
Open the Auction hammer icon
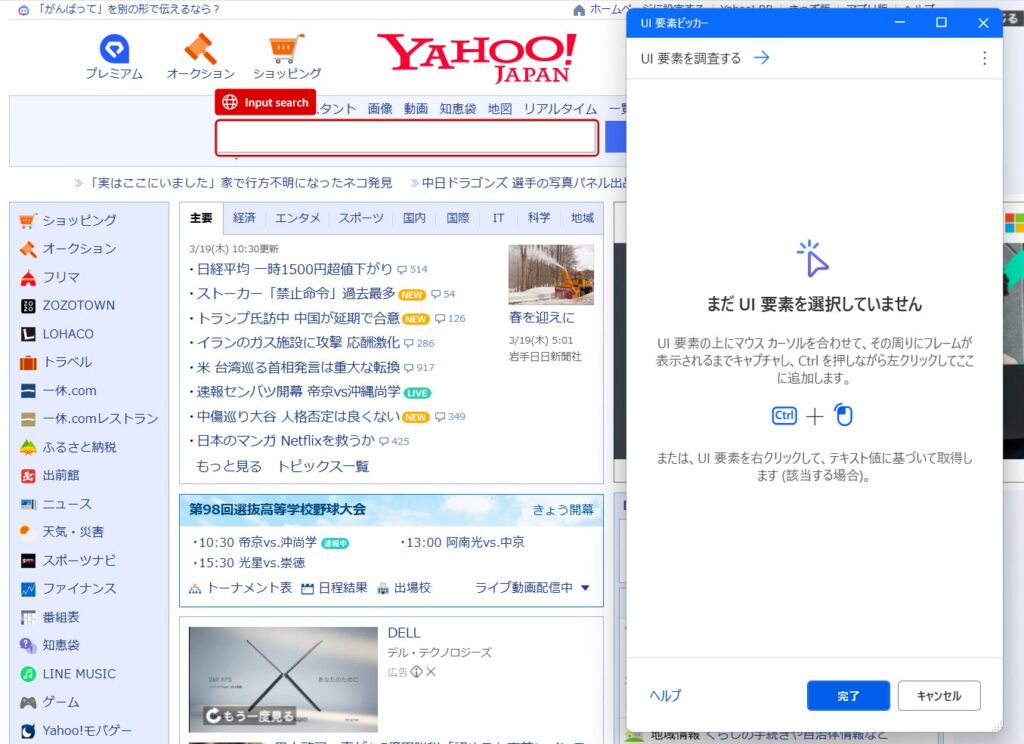[x=200, y=49]
